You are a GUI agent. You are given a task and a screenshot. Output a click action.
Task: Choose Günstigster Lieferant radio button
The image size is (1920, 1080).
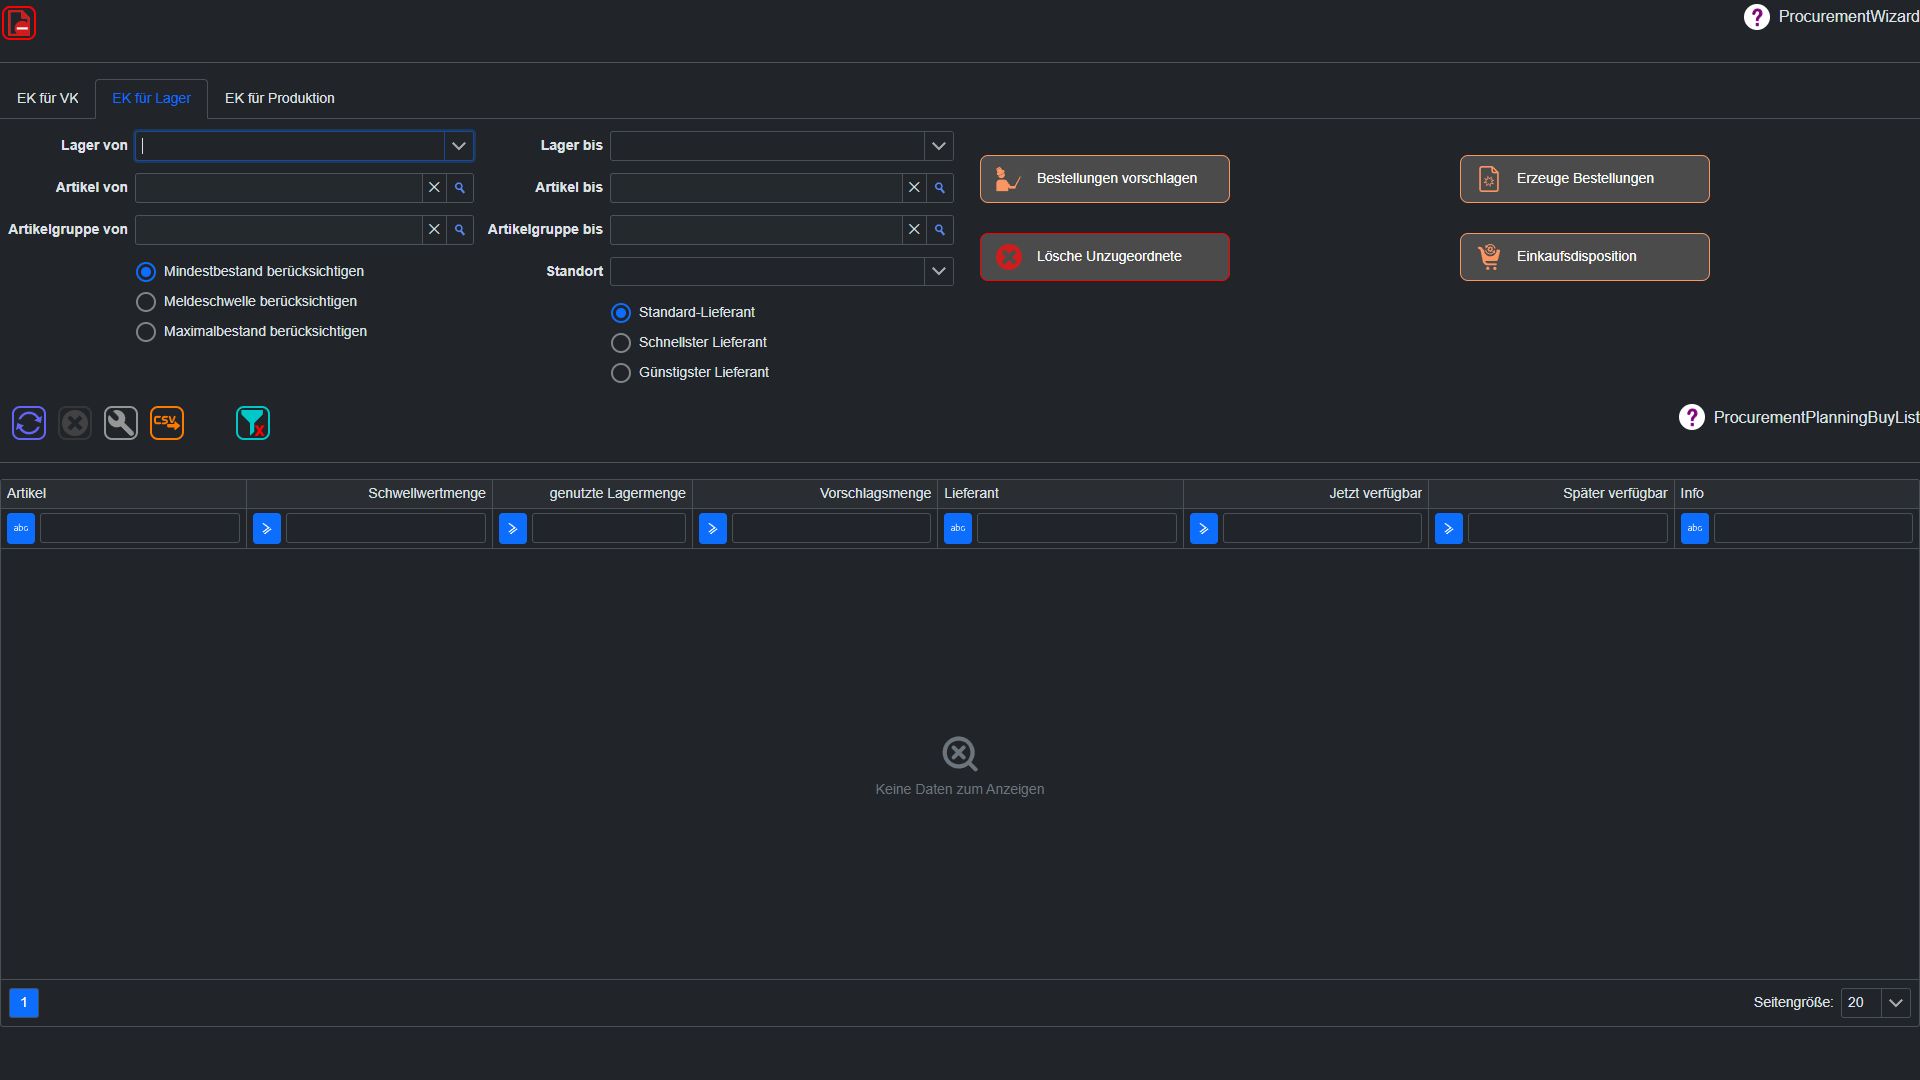[621, 373]
